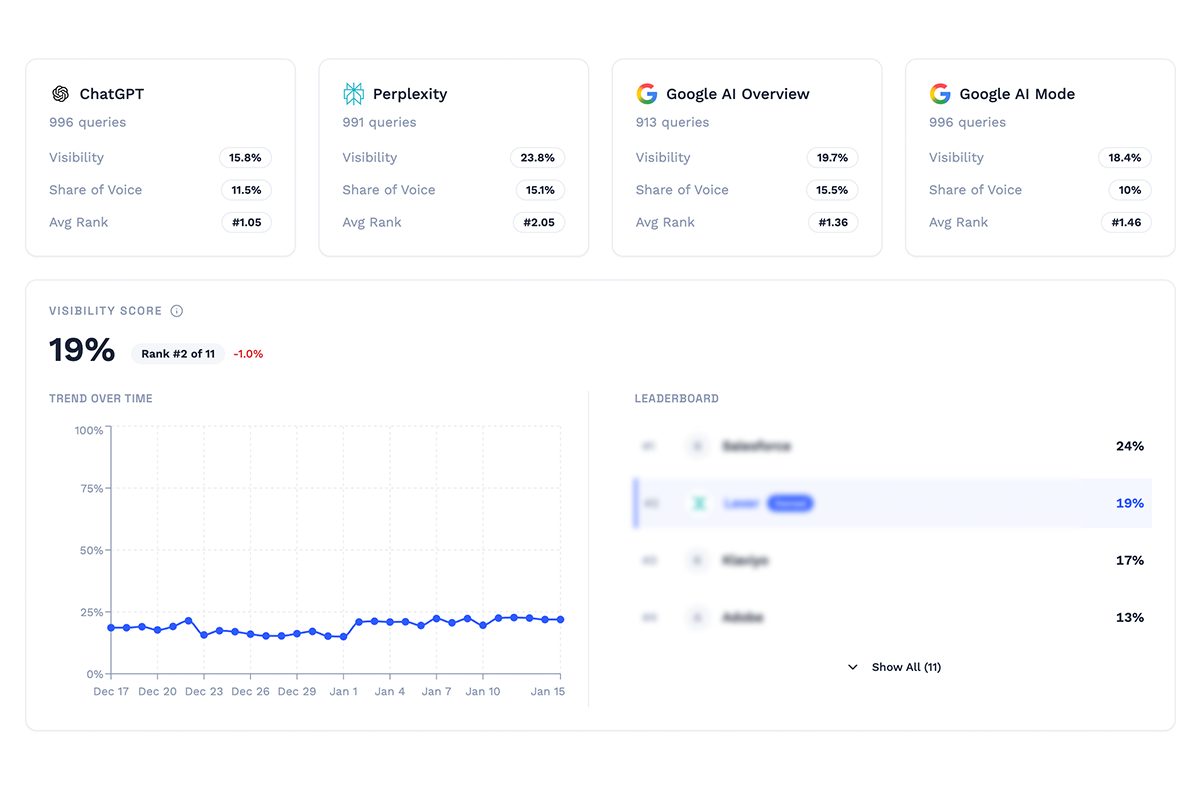The width and height of the screenshot is (1200, 800).
Task: Click the logo in the #3 leaderboard row
Action: pyautogui.click(x=697, y=560)
